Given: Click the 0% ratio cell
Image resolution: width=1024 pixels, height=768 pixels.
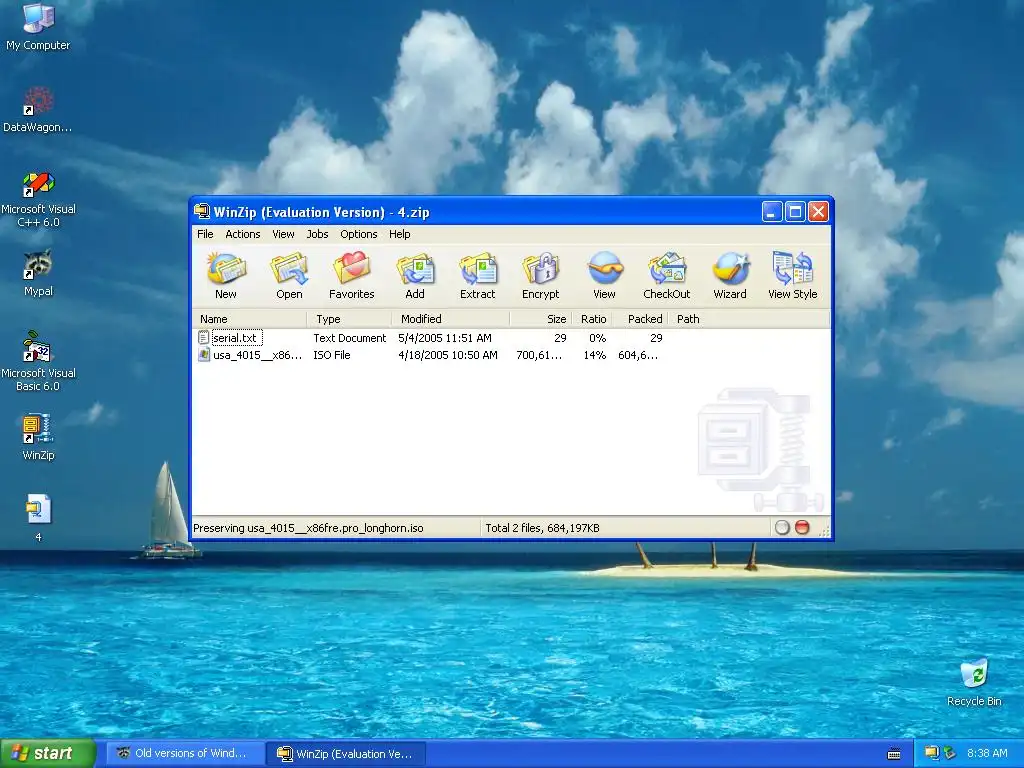Looking at the screenshot, I should pyautogui.click(x=598, y=338).
